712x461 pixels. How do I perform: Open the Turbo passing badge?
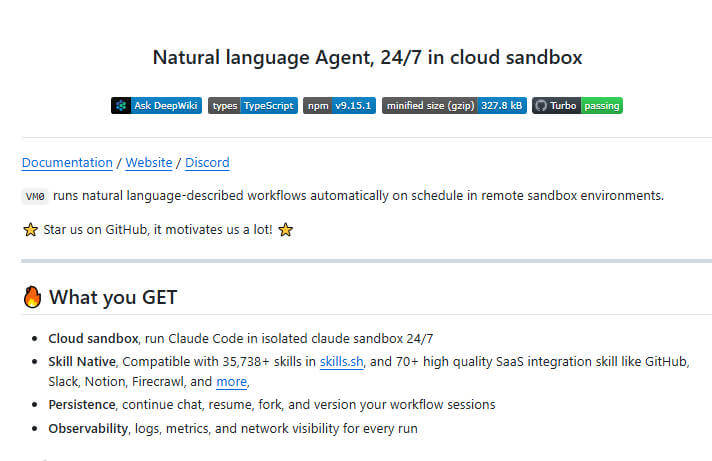577,105
